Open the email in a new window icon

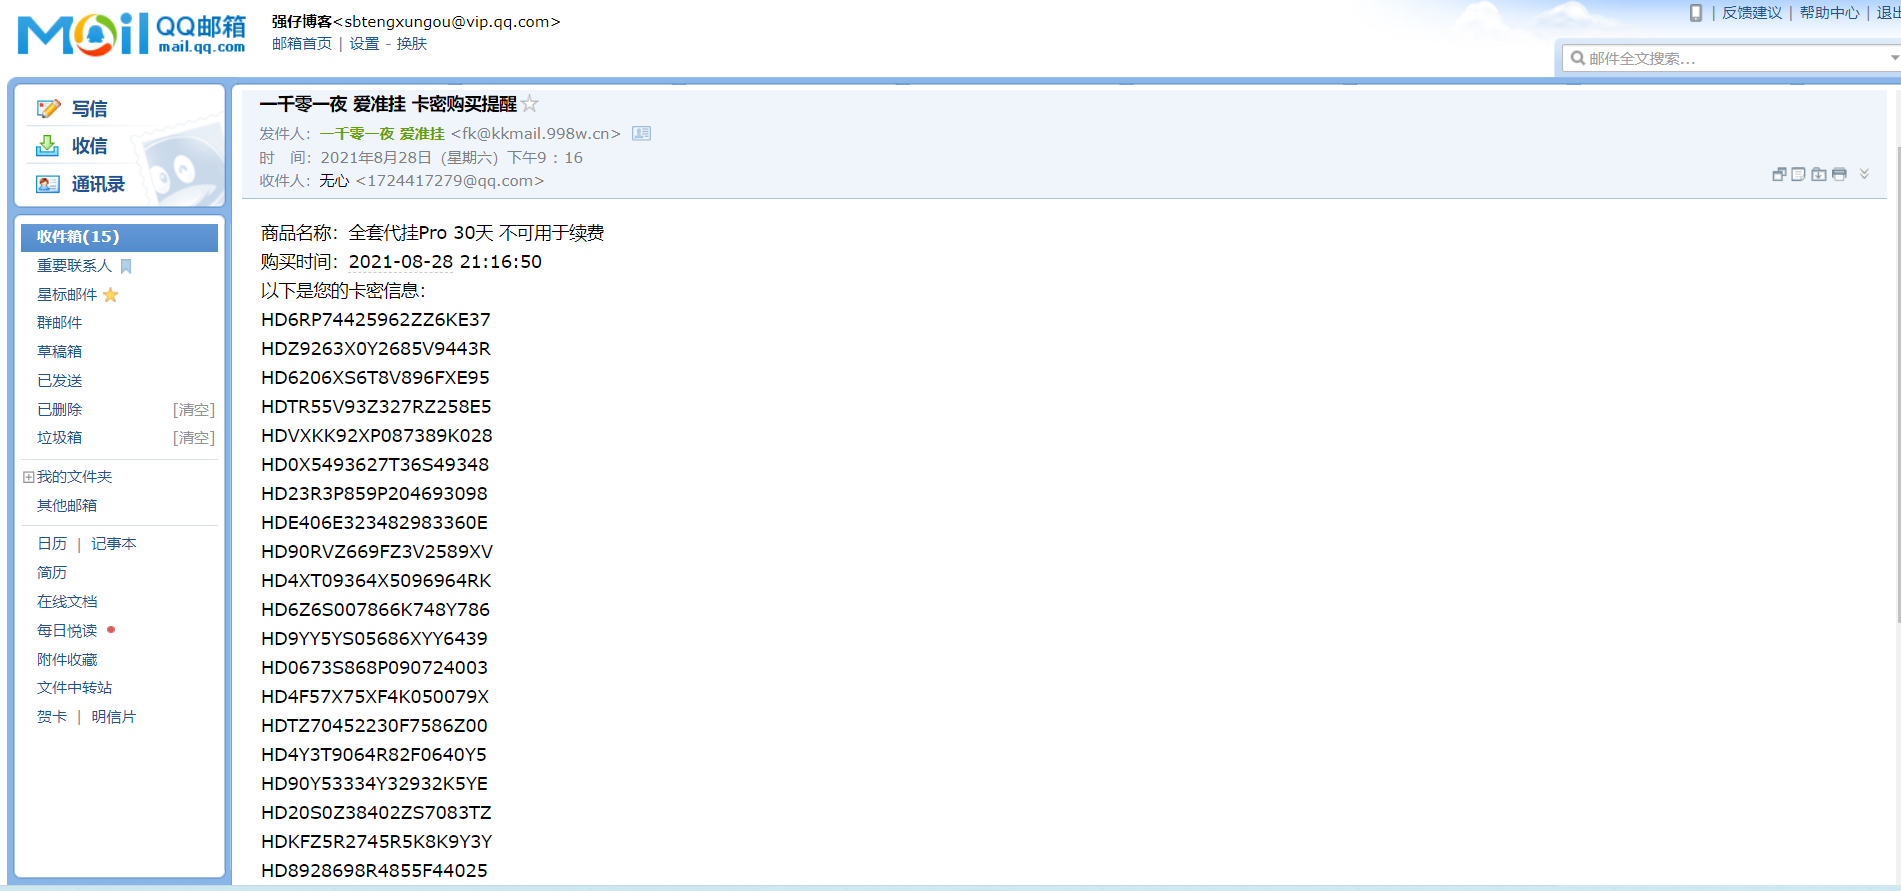1779,174
